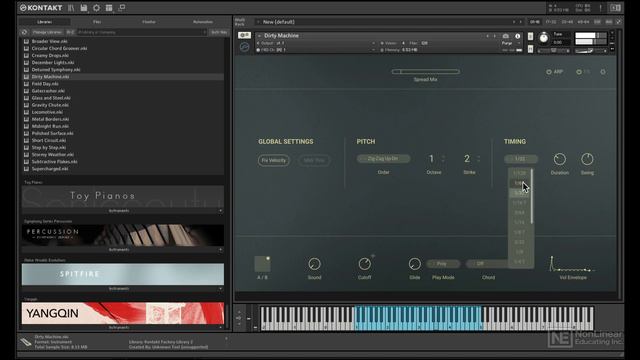Toggle the mute button on instrument header
Screen dimensions: 640x360
pos(530,49)
